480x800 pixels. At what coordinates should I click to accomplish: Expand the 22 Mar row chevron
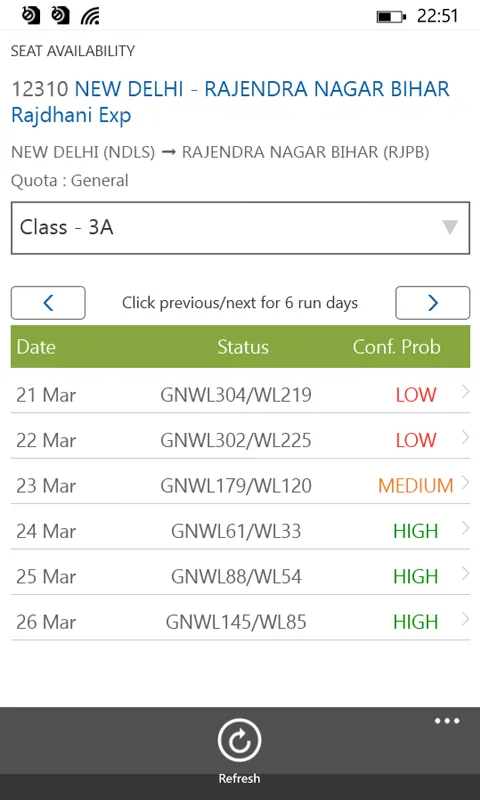coord(465,437)
